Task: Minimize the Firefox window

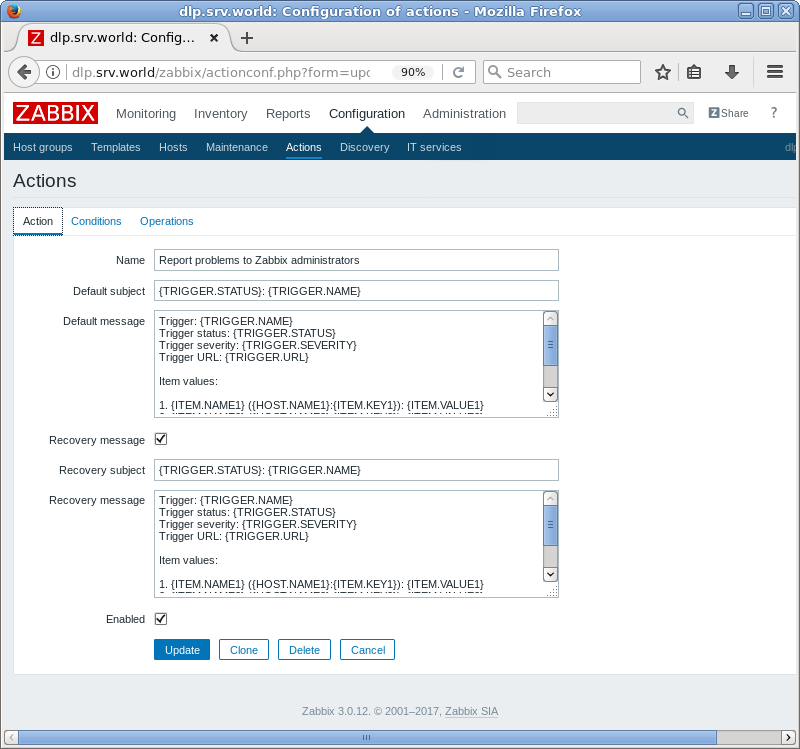Action: coord(746,11)
